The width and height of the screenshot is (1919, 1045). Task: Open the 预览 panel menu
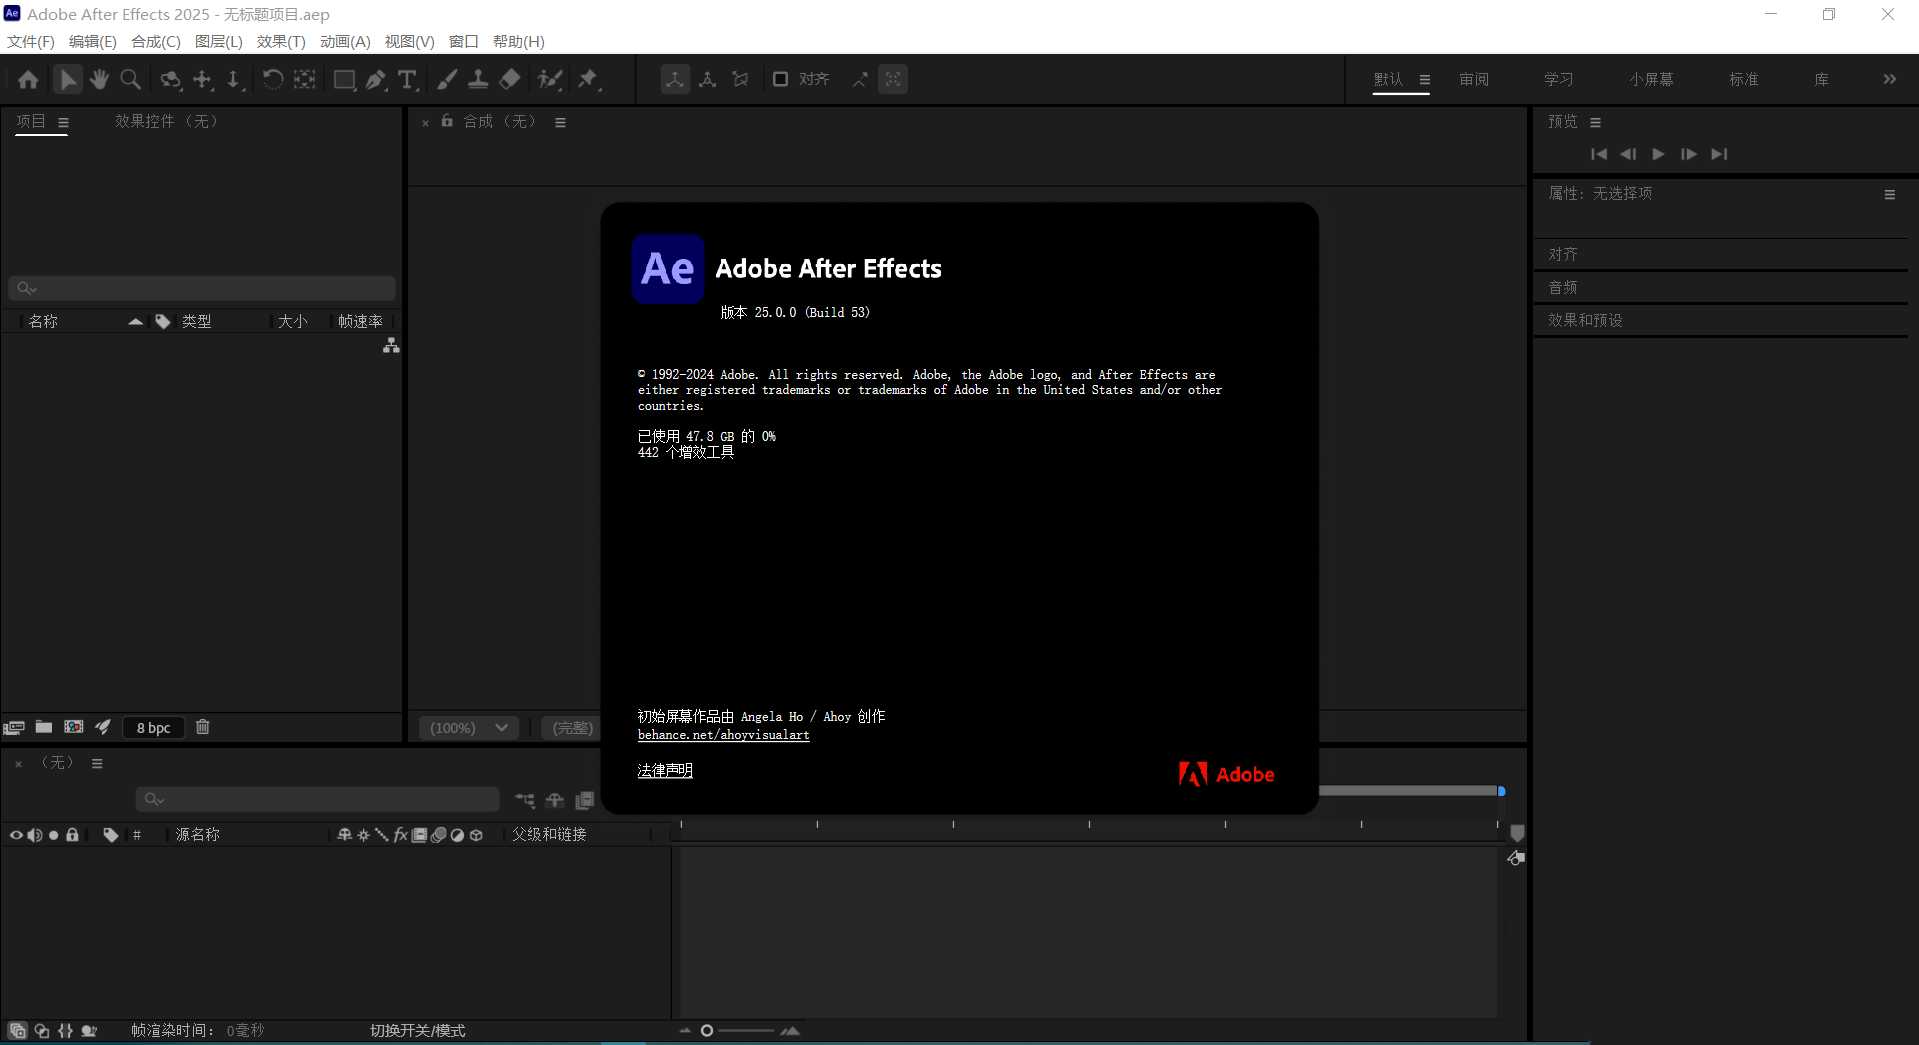(x=1596, y=123)
